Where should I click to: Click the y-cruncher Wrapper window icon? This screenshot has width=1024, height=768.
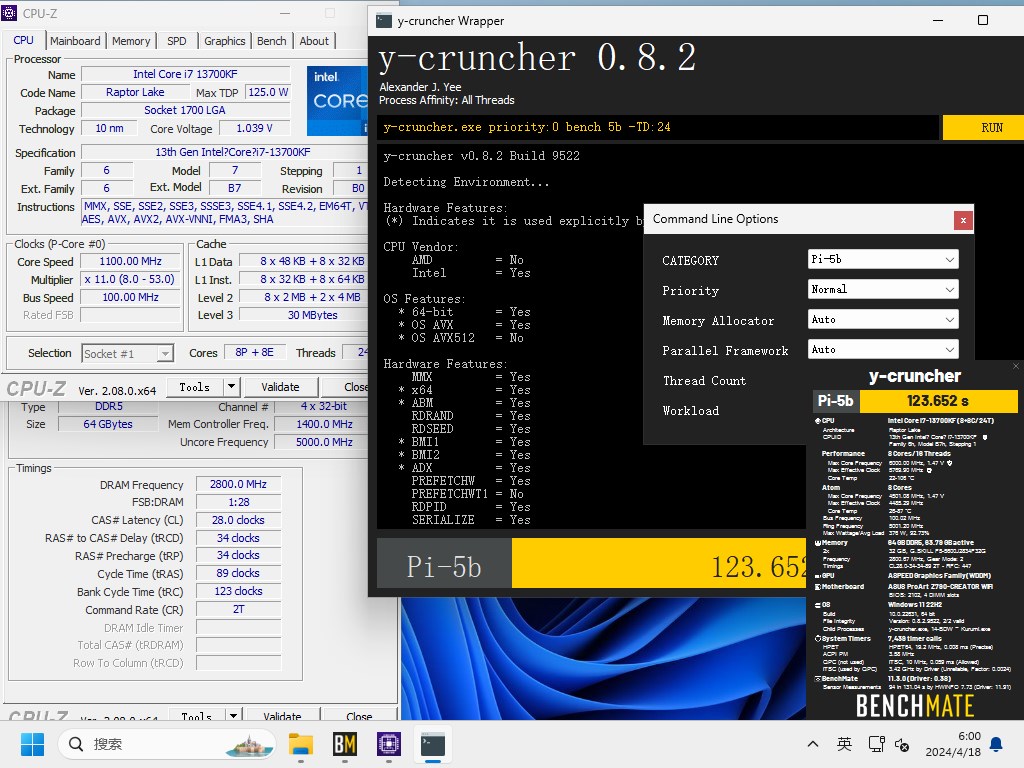[384, 21]
